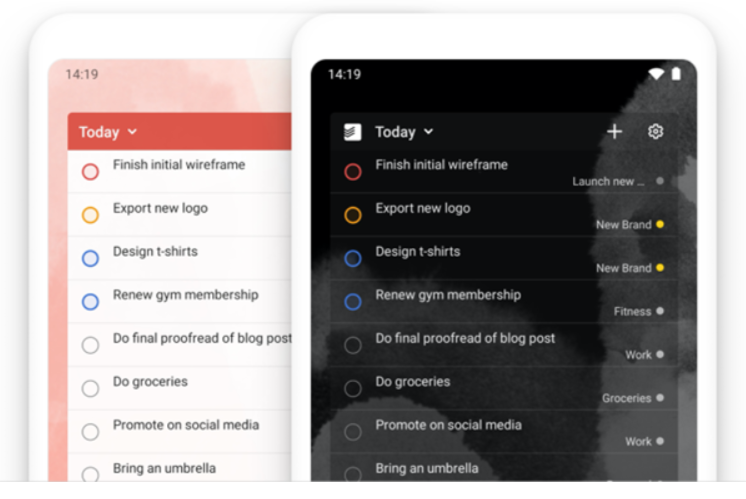Tap 14:19 clock in light phone
The height and width of the screenshot is (499, 746).
tap(82, 74)
